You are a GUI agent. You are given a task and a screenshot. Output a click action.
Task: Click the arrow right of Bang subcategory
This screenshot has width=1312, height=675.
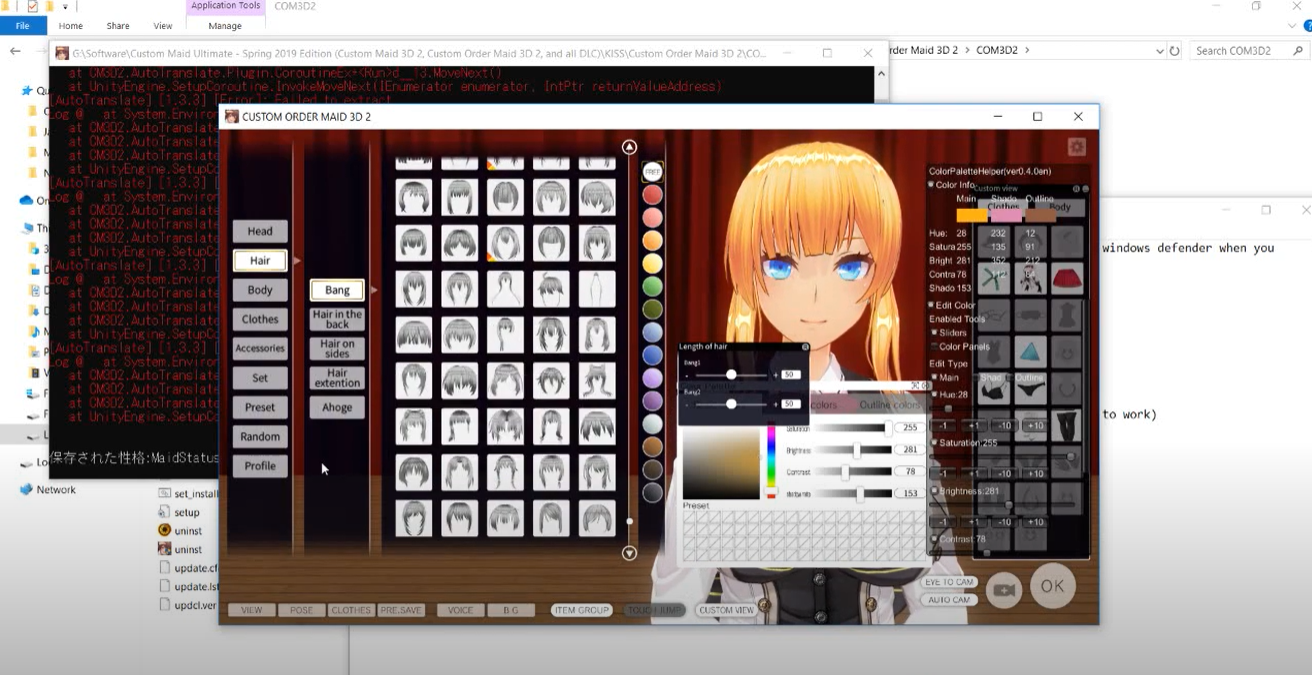374,291
